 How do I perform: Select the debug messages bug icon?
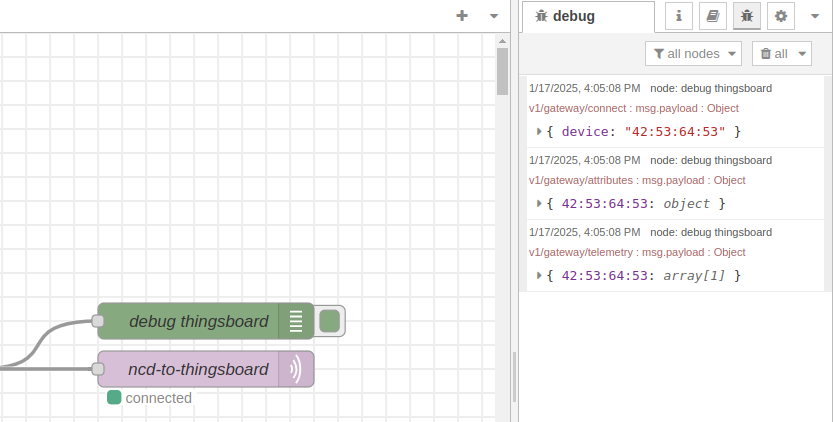[746, 16]
